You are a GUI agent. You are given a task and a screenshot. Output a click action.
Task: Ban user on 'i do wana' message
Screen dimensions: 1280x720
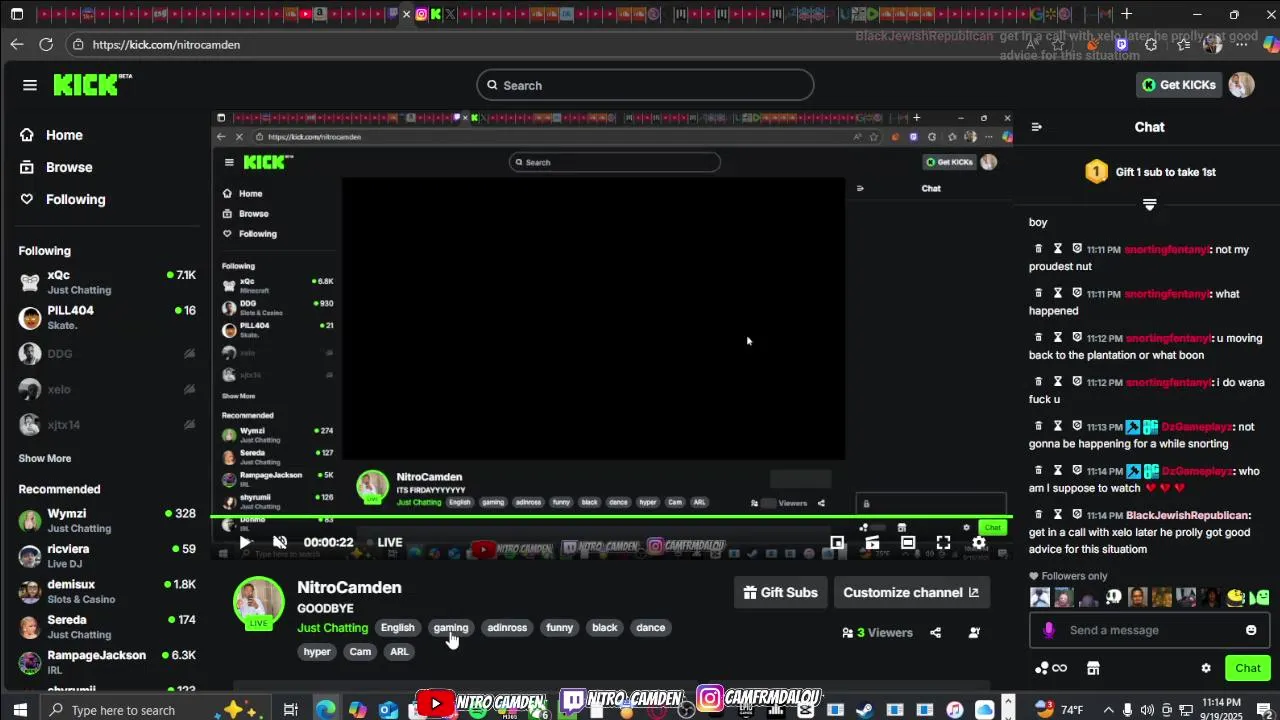(1077, 382)
